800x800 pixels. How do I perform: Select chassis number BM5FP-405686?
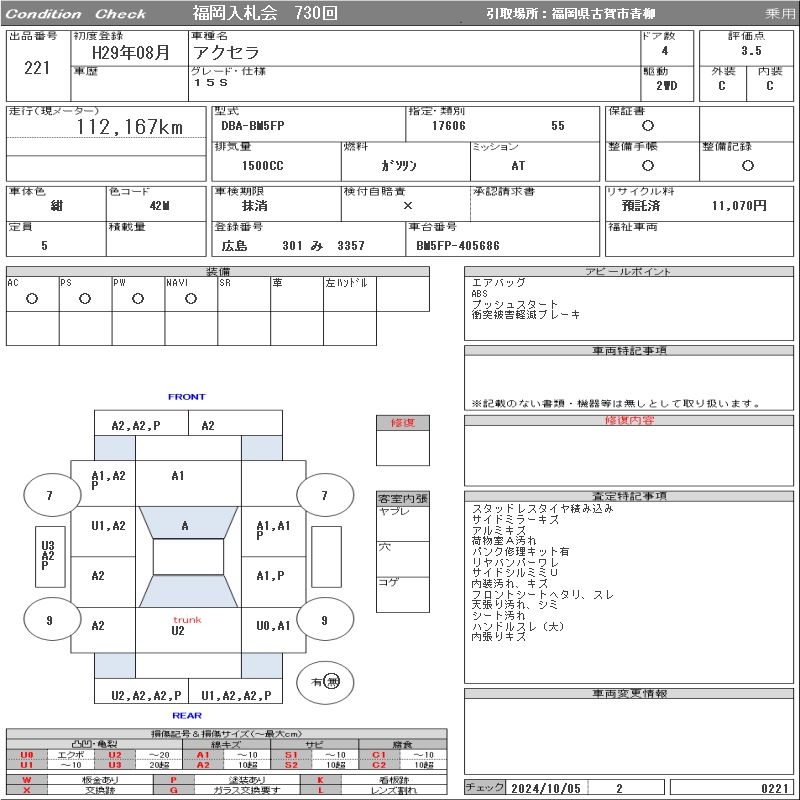click(458, 245)
